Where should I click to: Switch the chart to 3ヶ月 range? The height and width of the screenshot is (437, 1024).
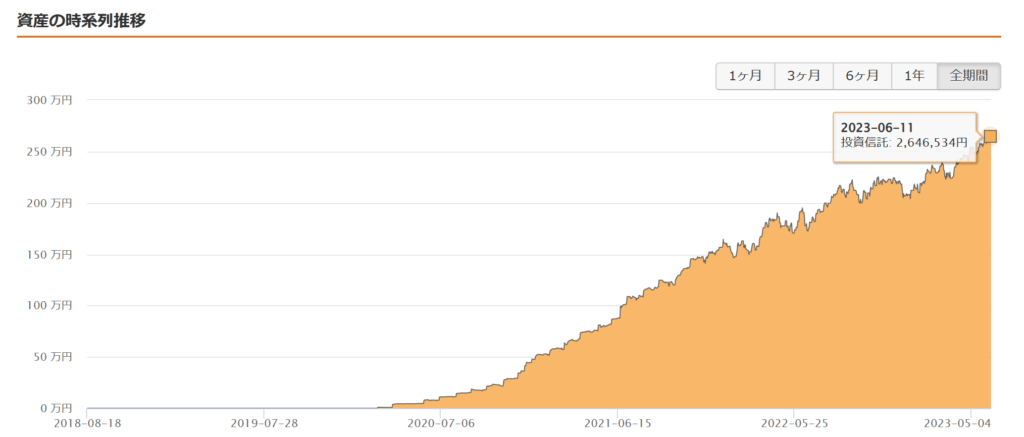click(804, 76)
